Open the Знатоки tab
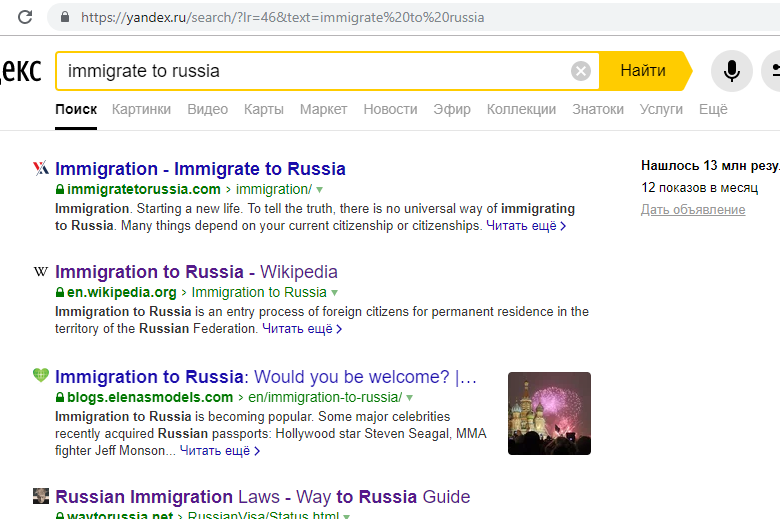The width and height of the screenshot is (780, 519). pyautogui.click(x=598, y=109)
